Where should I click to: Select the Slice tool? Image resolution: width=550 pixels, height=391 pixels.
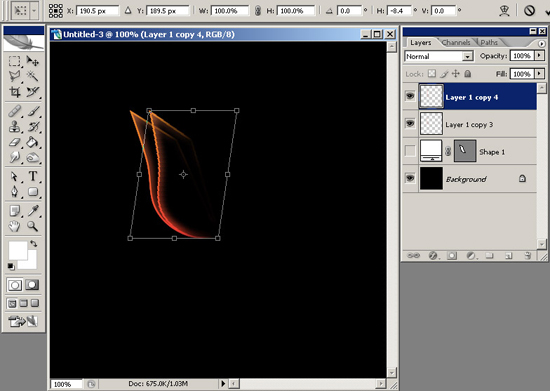(x=33, y=92)
